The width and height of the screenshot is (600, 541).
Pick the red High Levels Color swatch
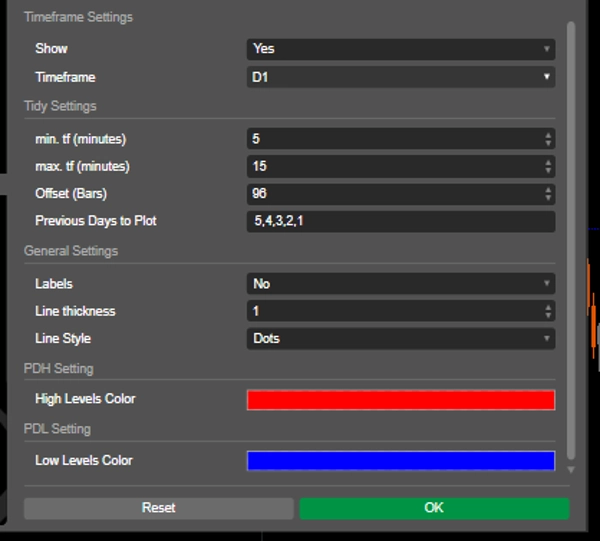pyautogui.click(x=400, y=400)
